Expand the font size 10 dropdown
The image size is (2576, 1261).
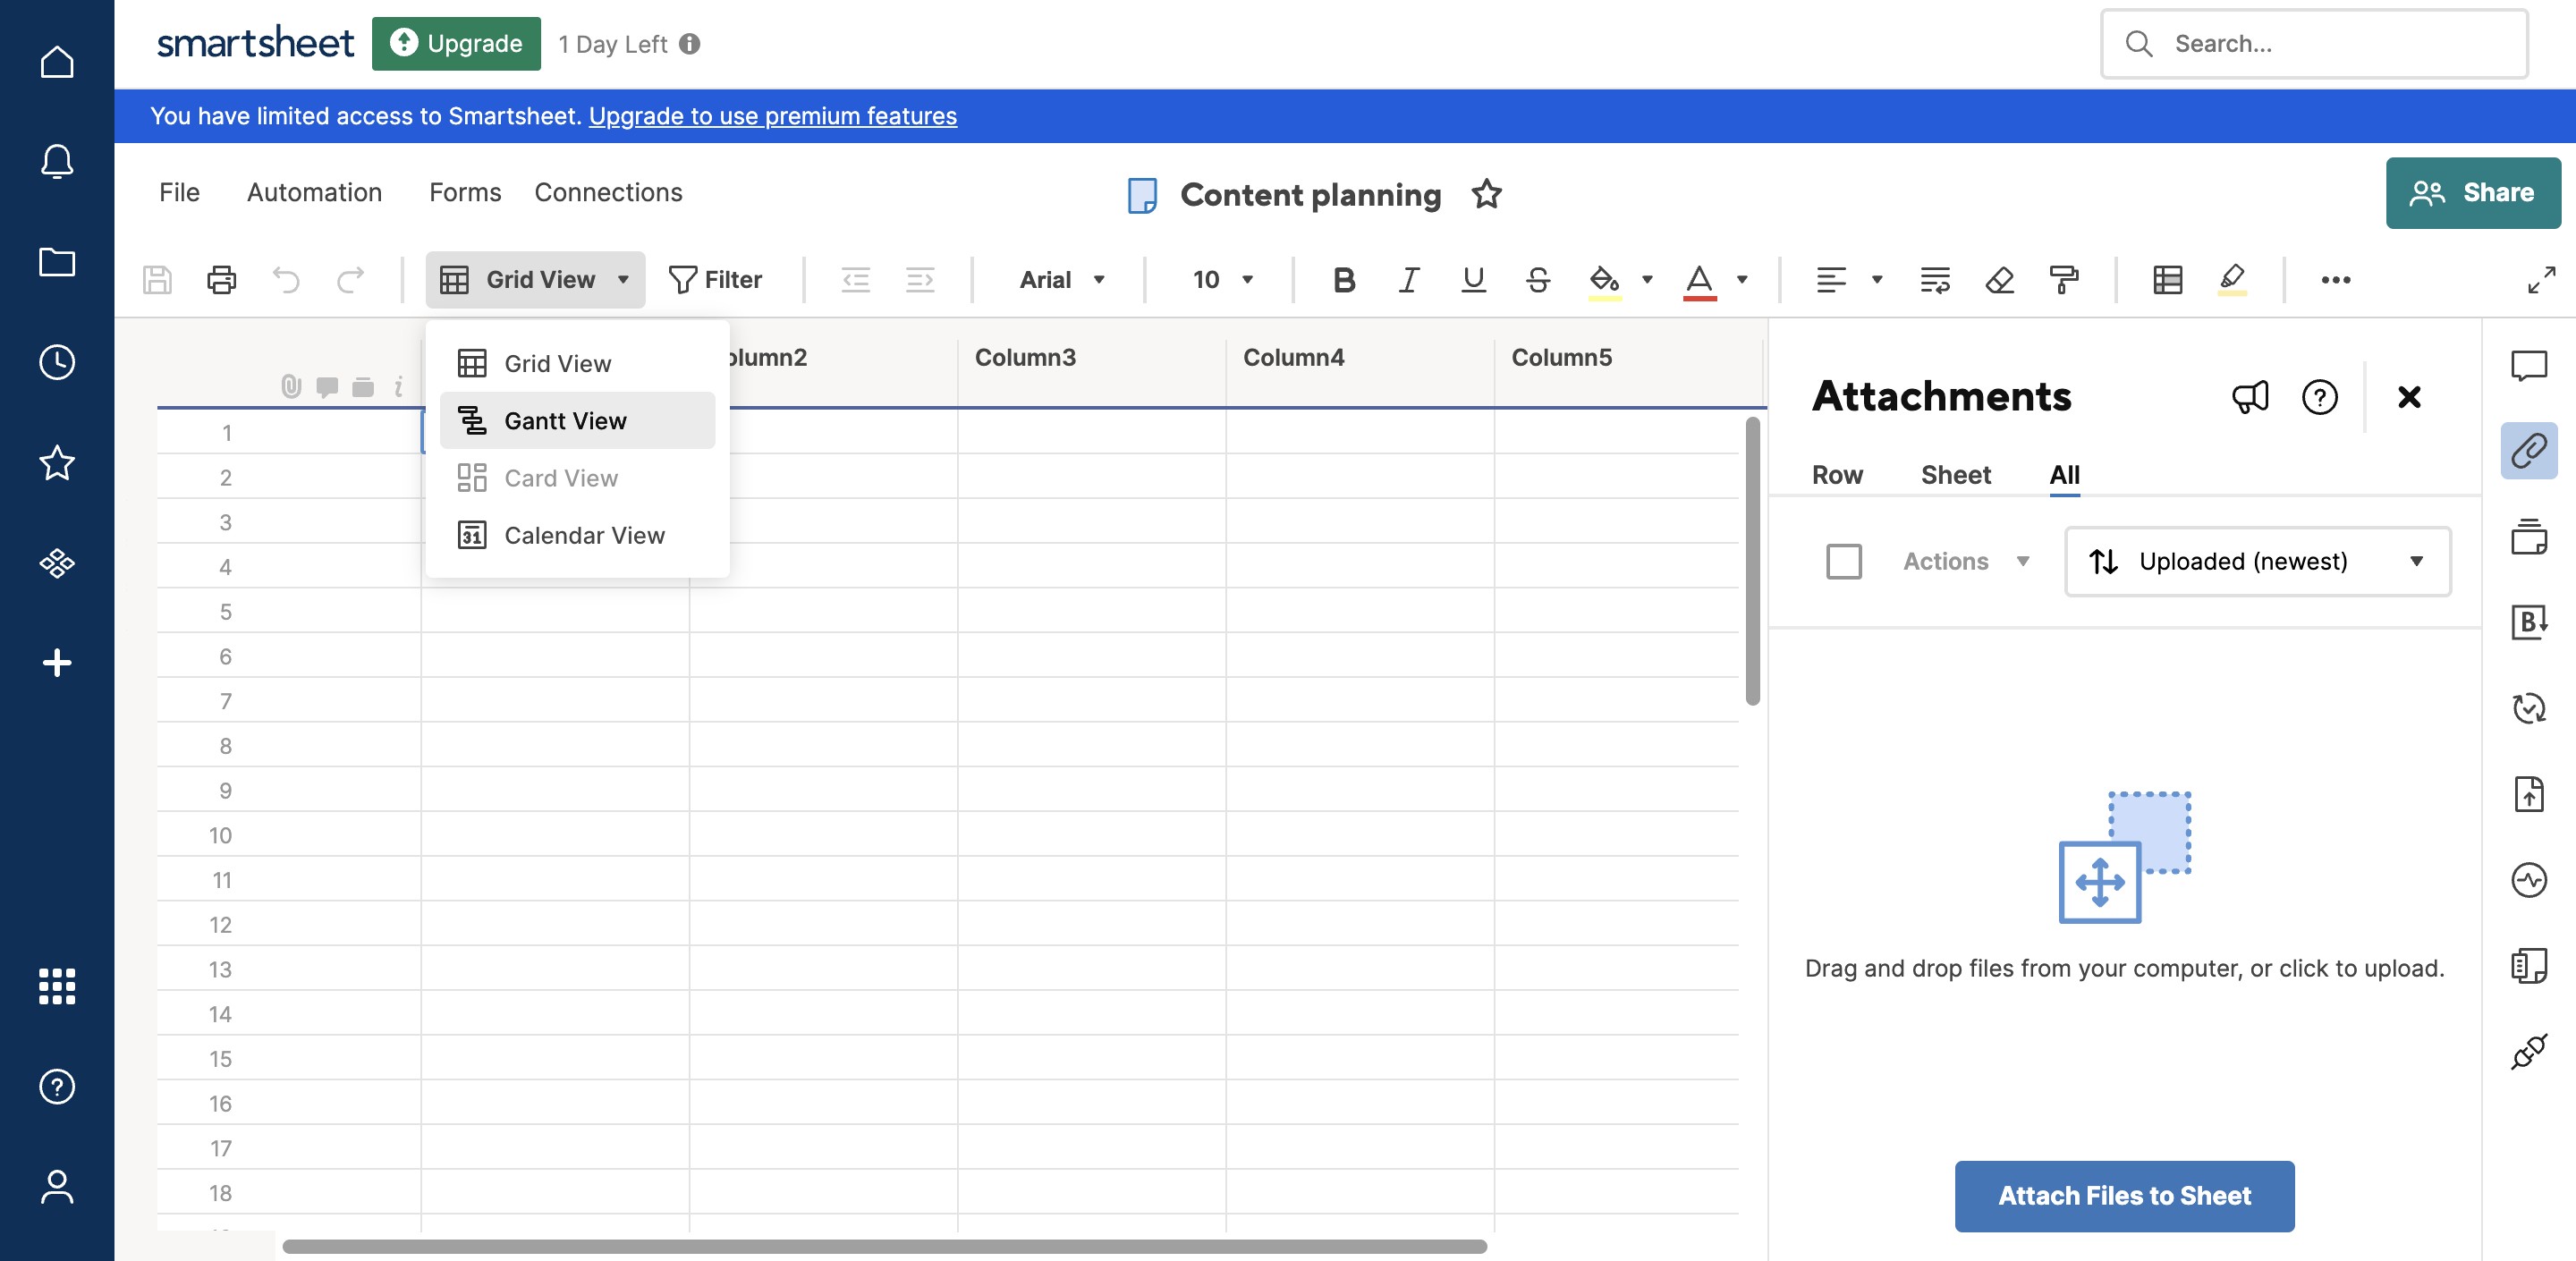[x=1221, y=280]
